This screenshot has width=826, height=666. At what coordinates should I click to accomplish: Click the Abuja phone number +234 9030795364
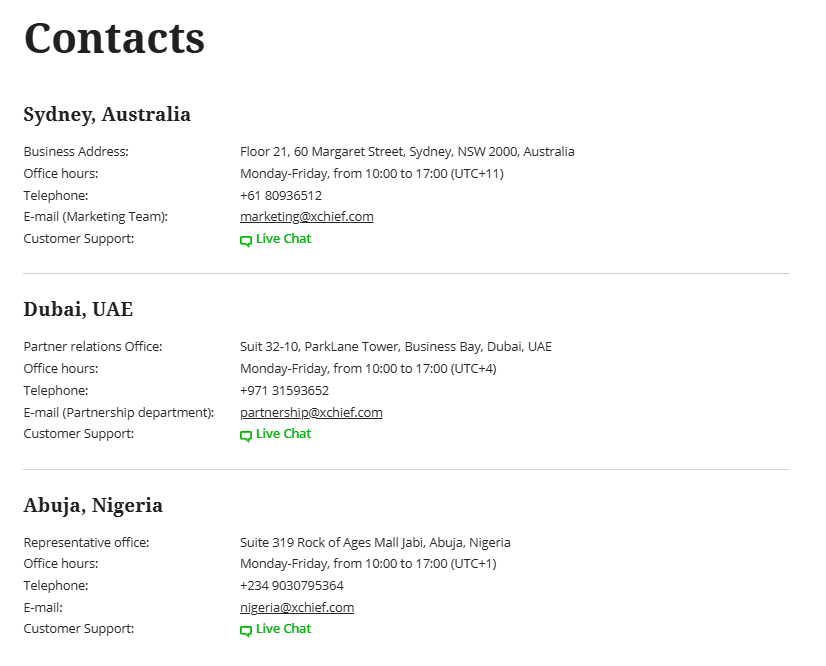click(291, 586)
